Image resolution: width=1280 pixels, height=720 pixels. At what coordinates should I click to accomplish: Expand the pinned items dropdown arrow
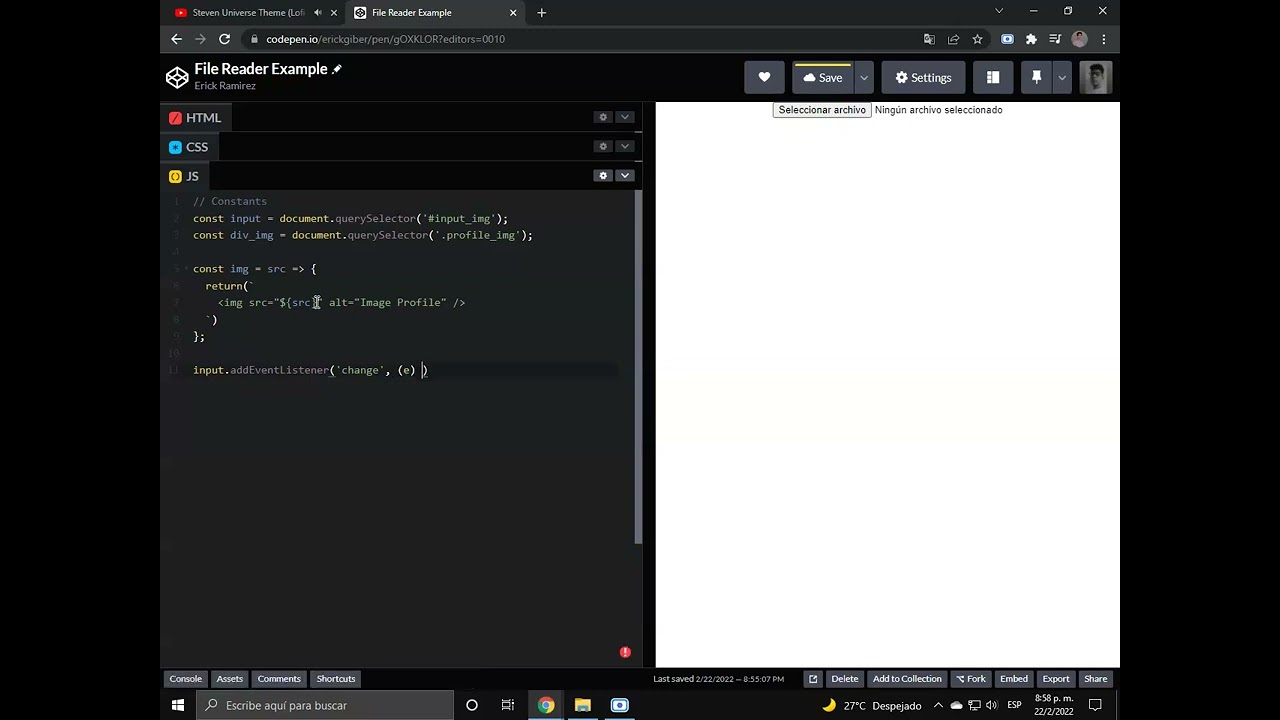[x=1062, y=77]
